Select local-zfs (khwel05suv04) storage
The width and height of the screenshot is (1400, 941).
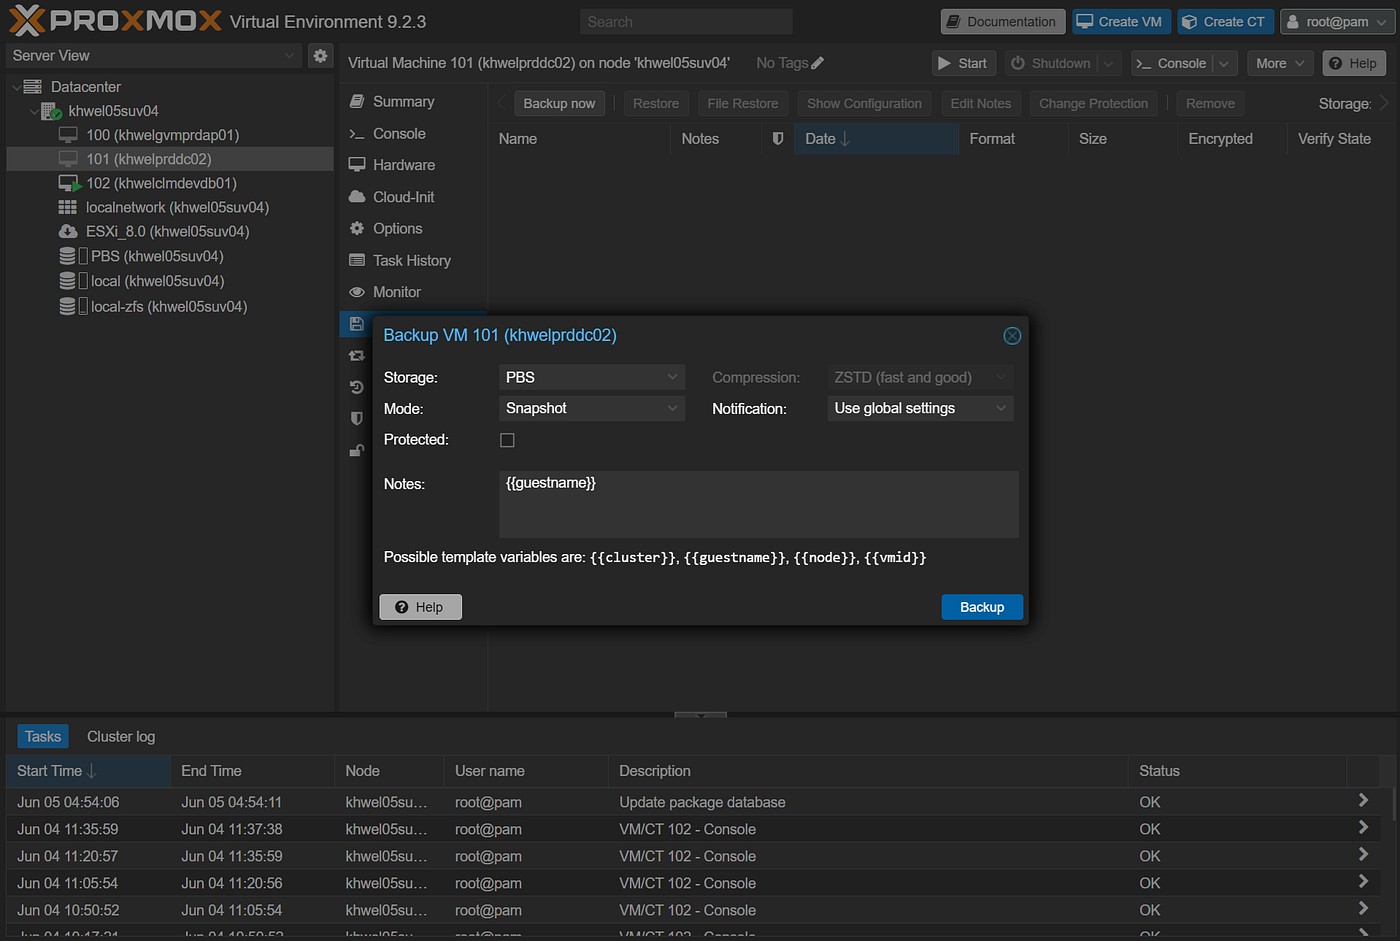tap(168, 306)
